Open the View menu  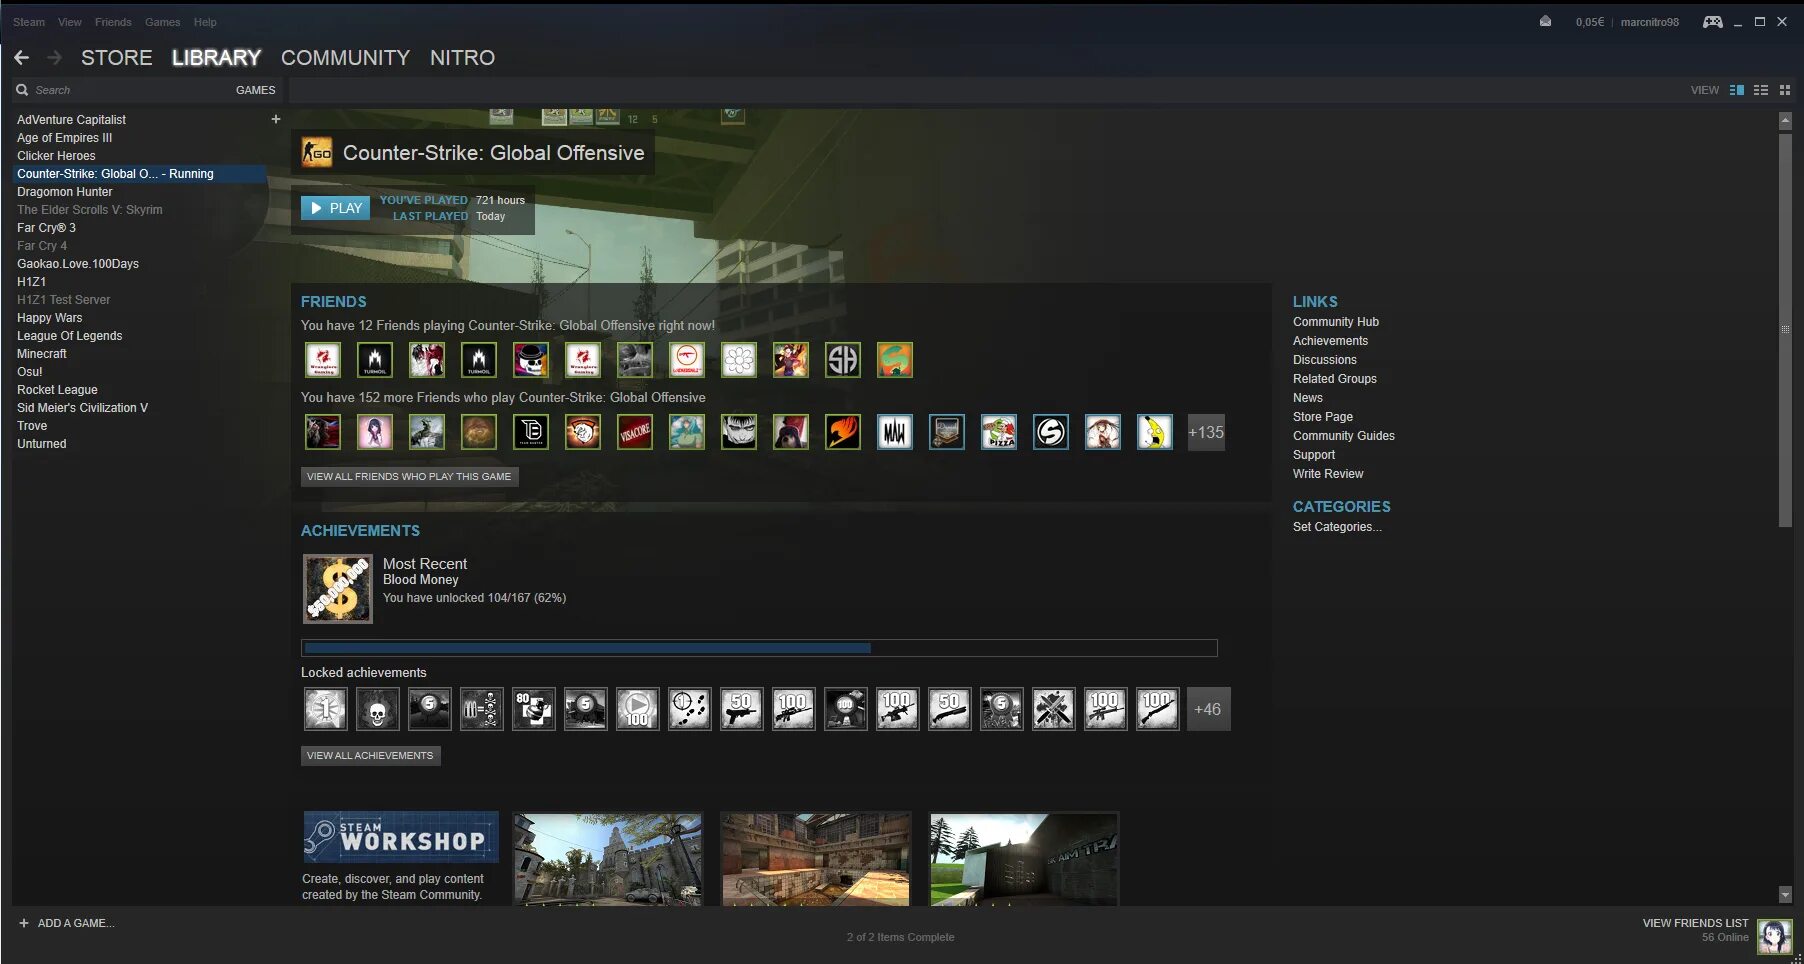[70, 22]
